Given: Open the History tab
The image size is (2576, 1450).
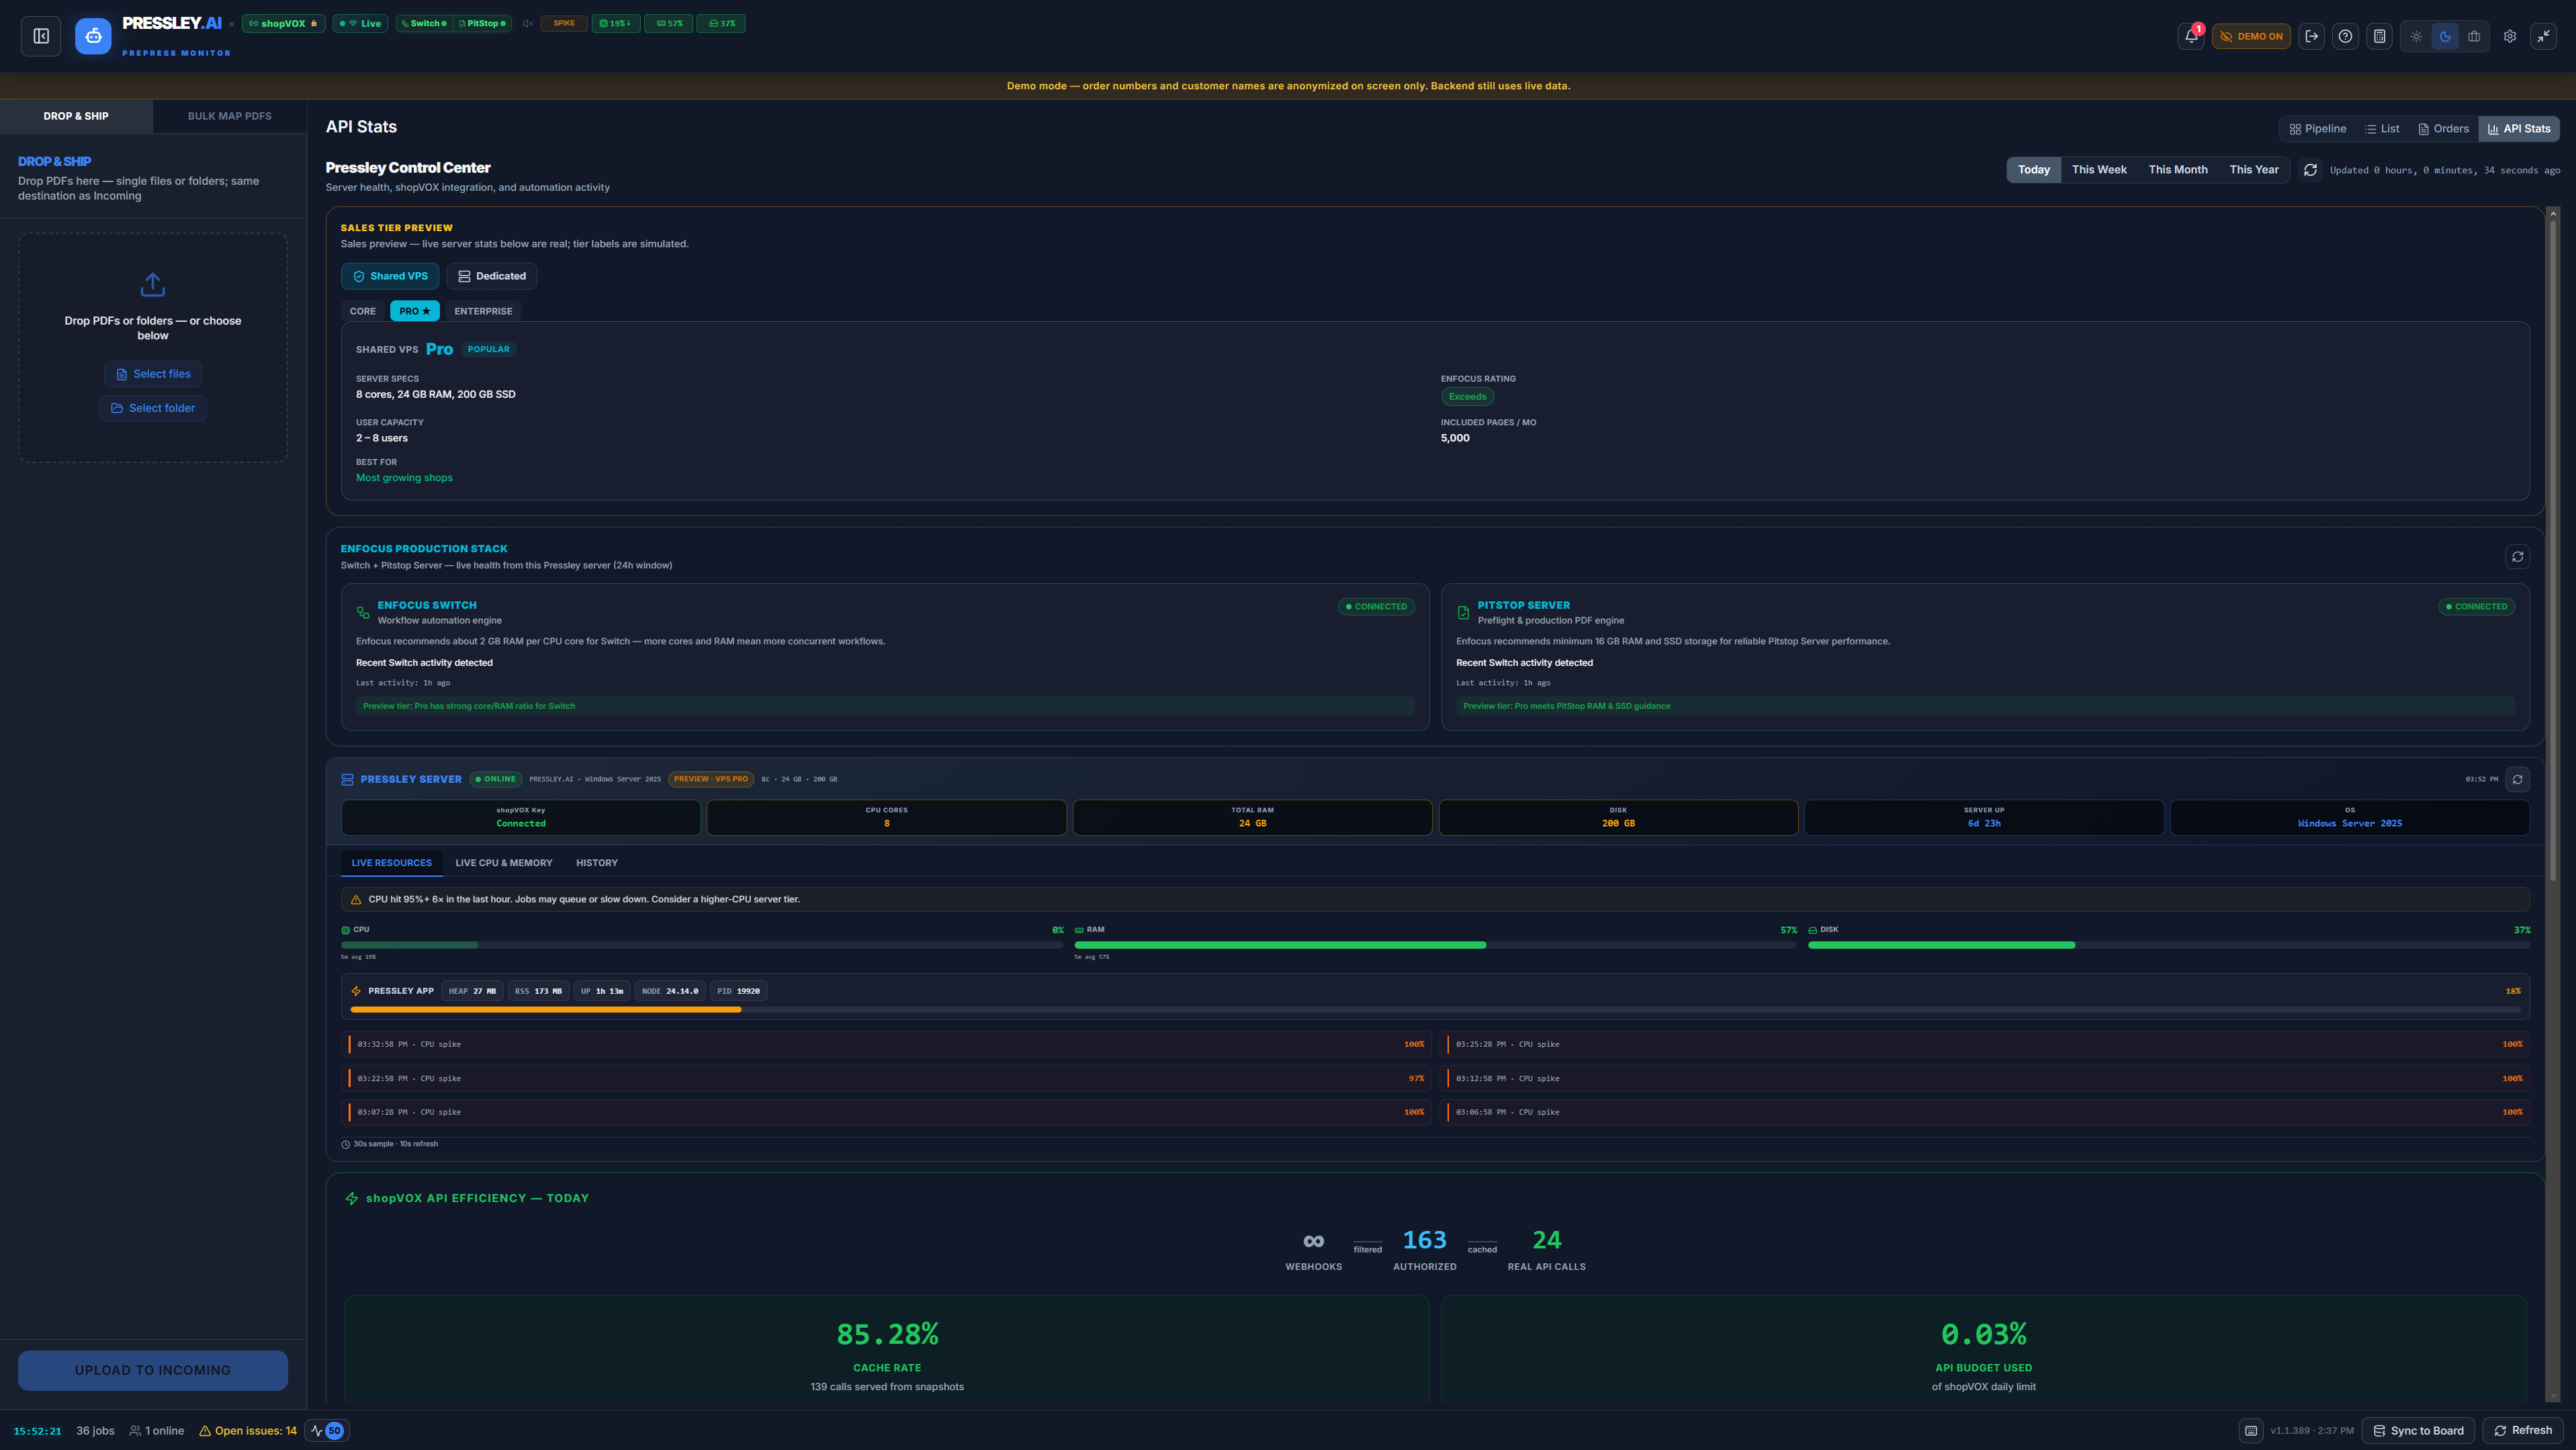Looking at the screenshot, I should pos(597,863).
